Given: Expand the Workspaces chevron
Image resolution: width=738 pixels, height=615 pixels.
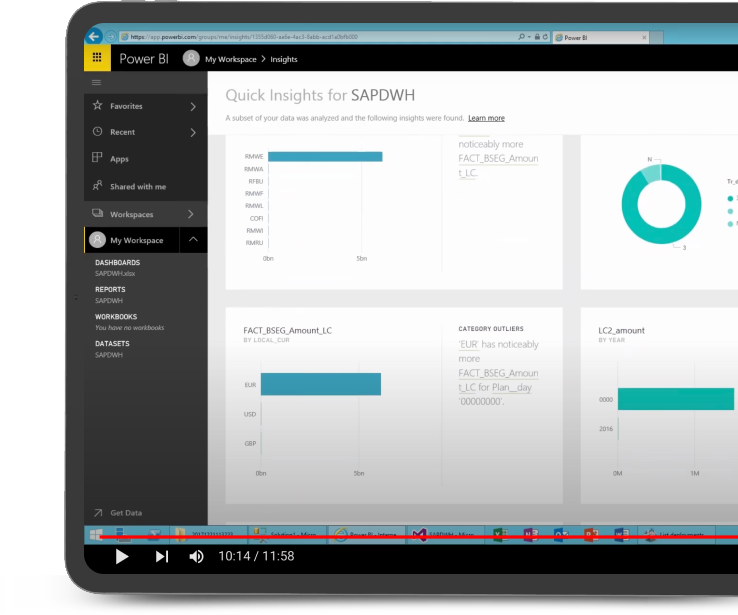Looking at the screenshot, I should [x=191, y=214].
